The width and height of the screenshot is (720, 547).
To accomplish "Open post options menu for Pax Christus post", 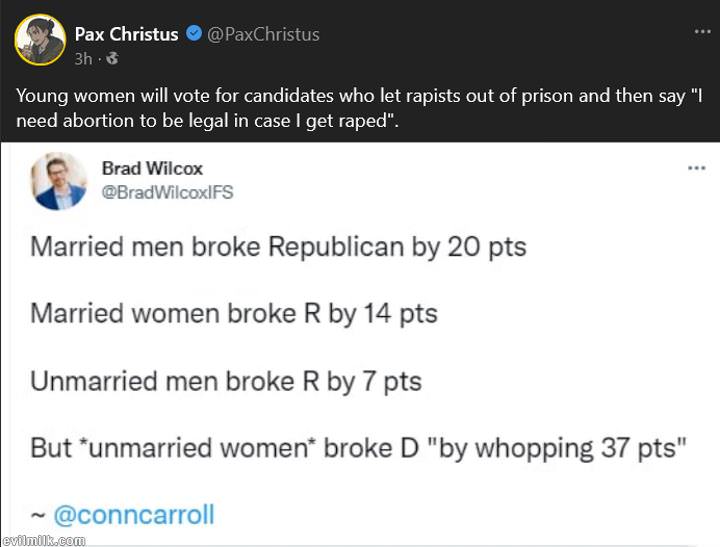I will coord(702,32).
